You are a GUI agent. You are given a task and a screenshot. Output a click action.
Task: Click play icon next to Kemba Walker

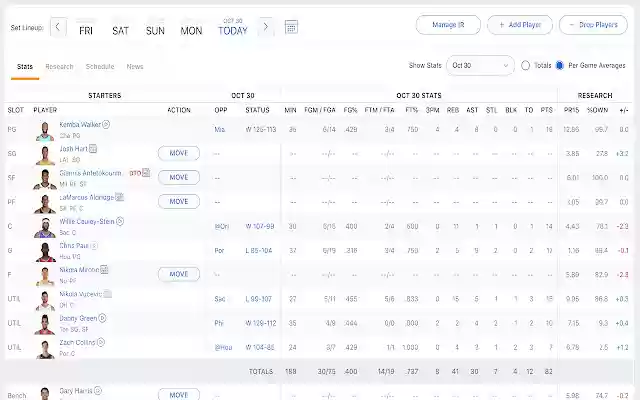click(x=106, y=124)
